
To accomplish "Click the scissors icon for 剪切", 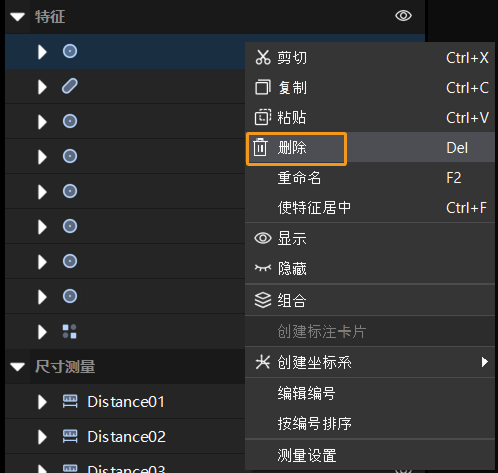I will pyautogui.click(x=263, y=57).
